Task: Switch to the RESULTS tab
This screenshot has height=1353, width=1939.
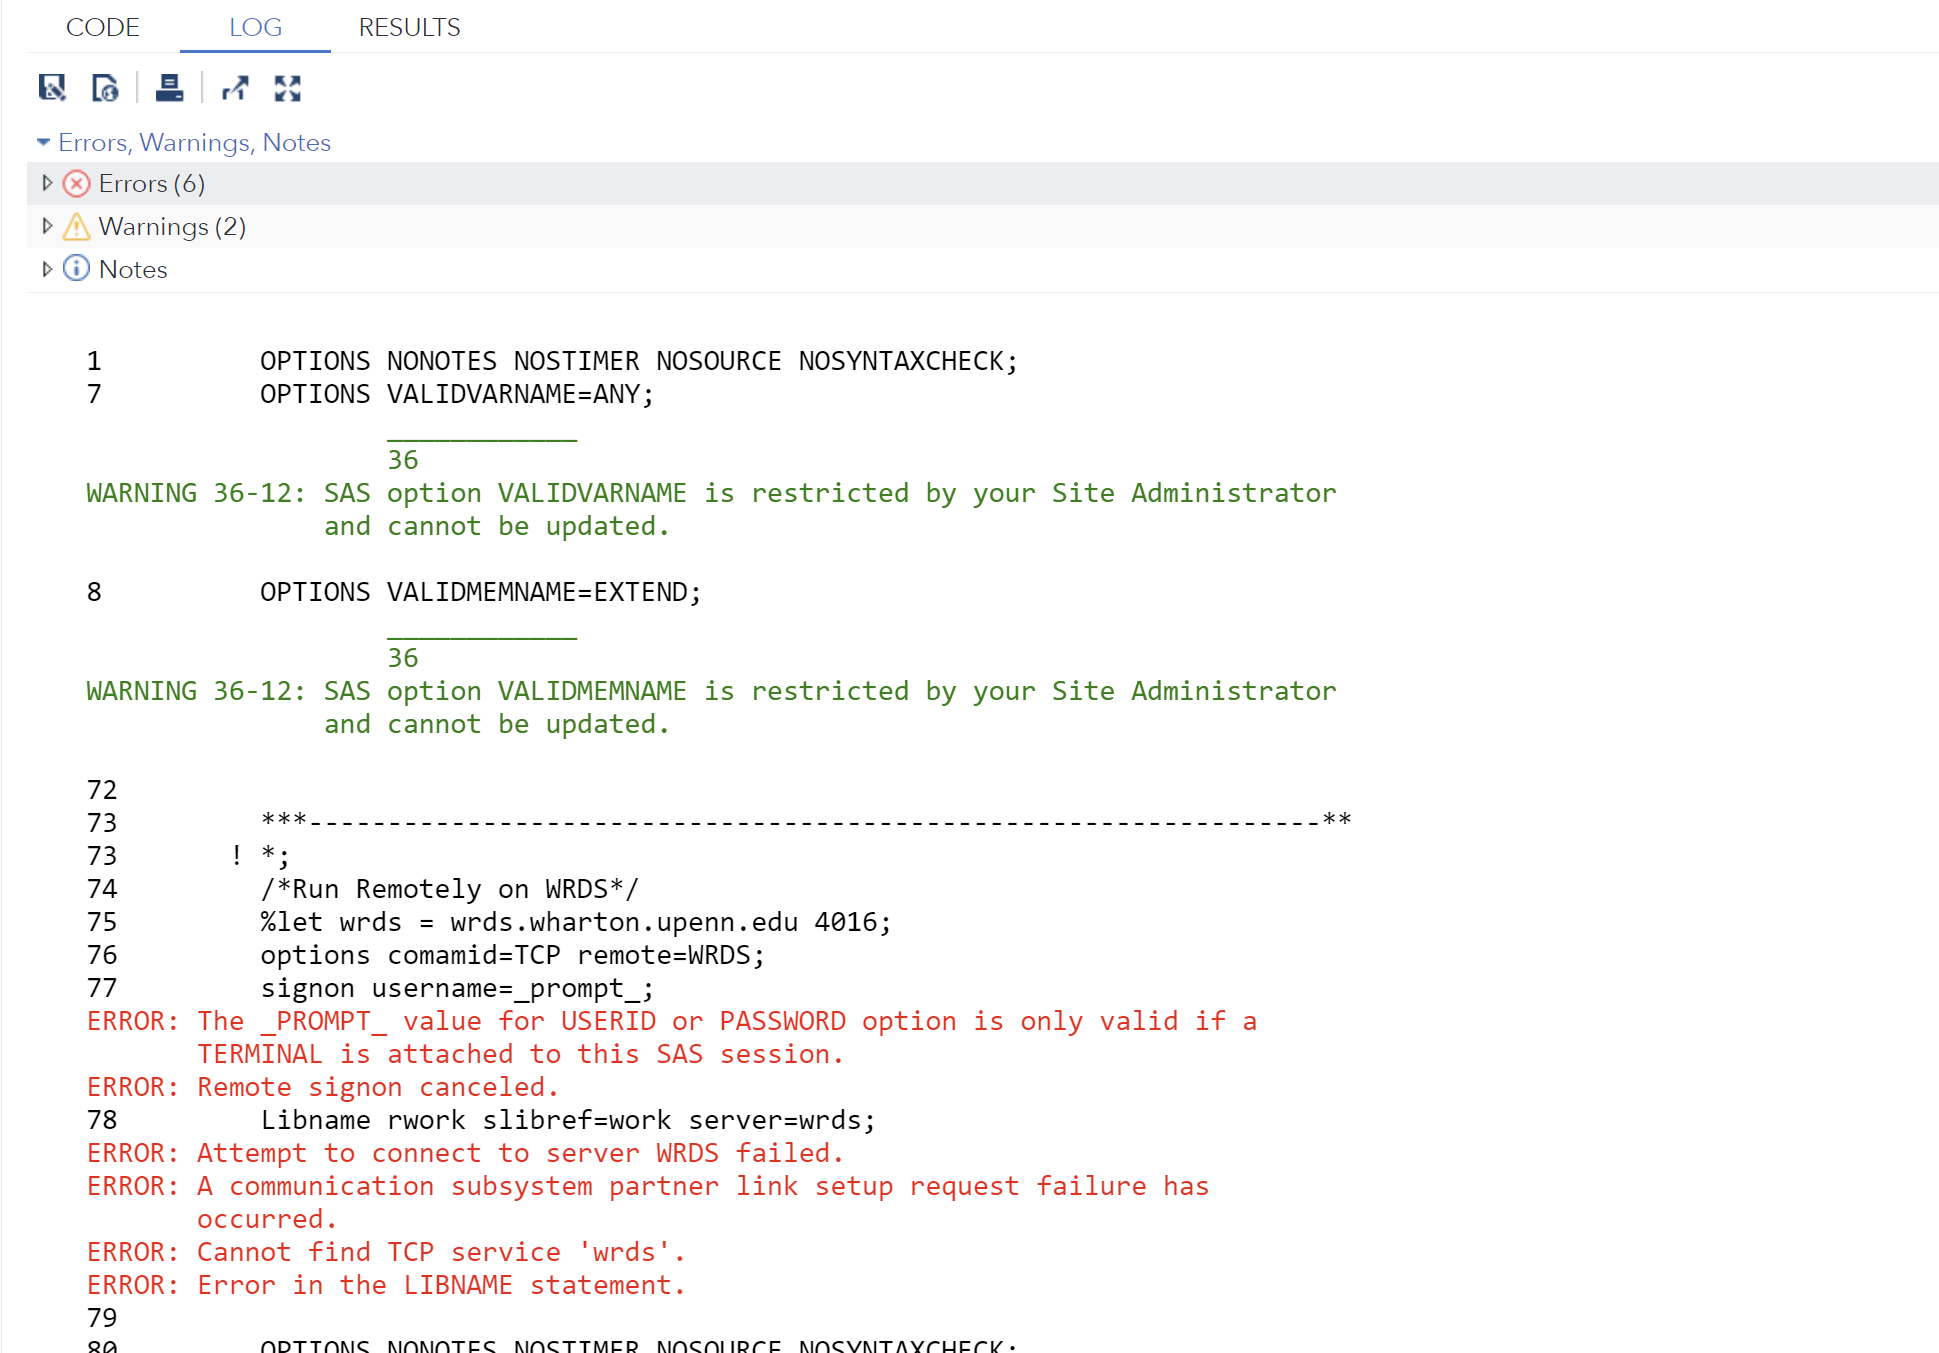Action: [409, 27]
